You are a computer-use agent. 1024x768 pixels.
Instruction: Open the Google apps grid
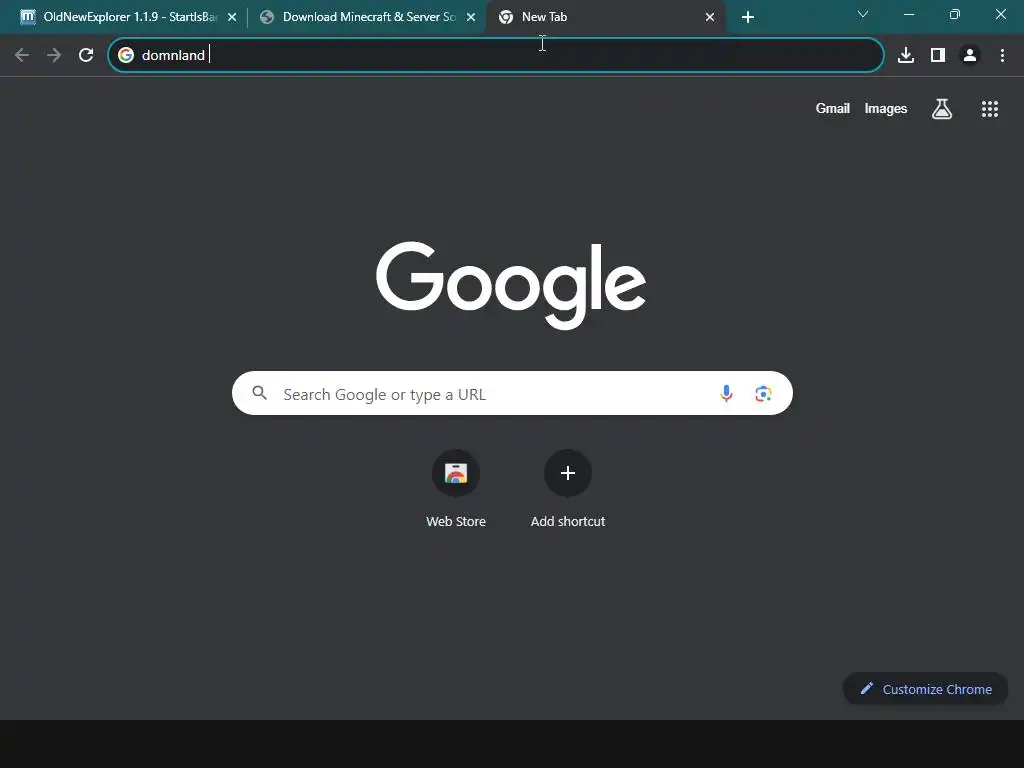(990, 109)
